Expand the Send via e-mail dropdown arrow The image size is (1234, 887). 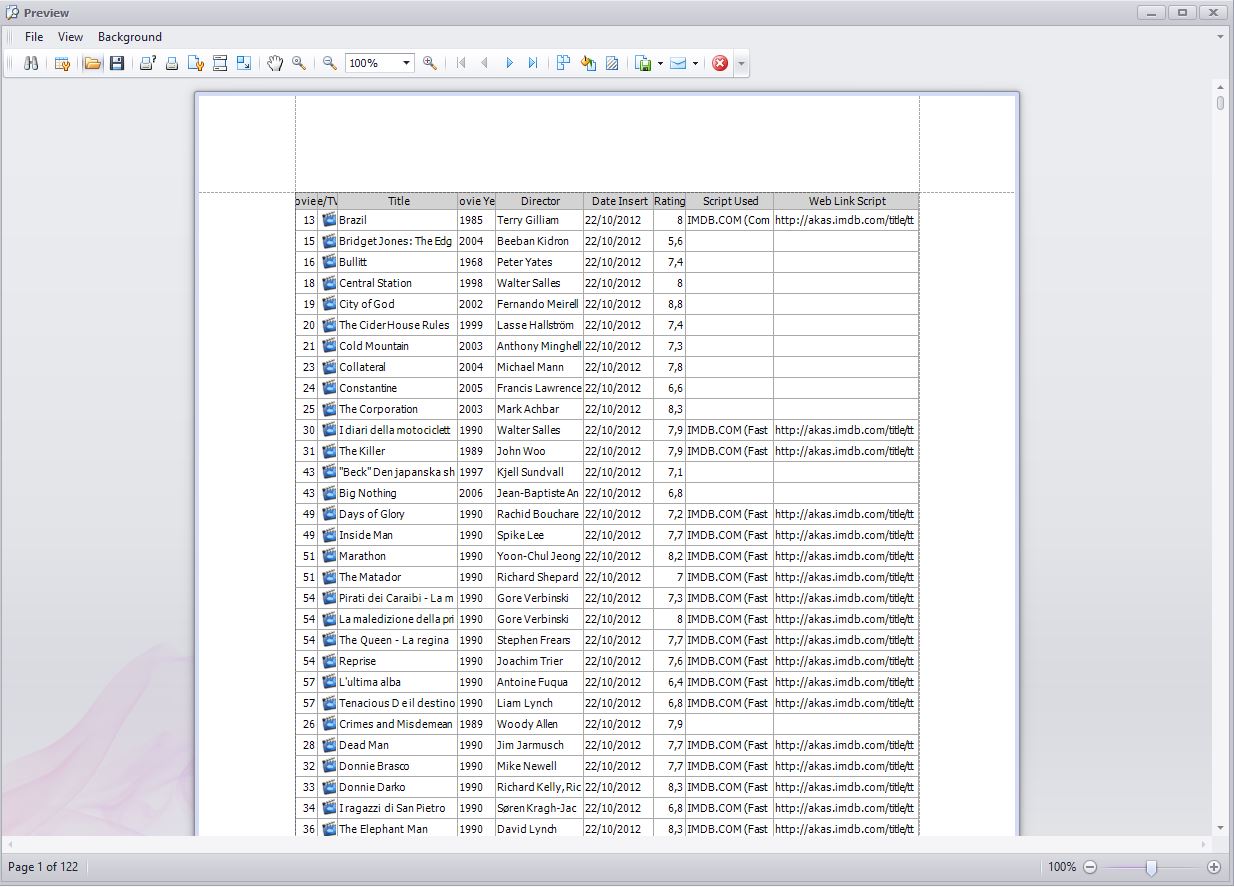(x=695, y=64)
